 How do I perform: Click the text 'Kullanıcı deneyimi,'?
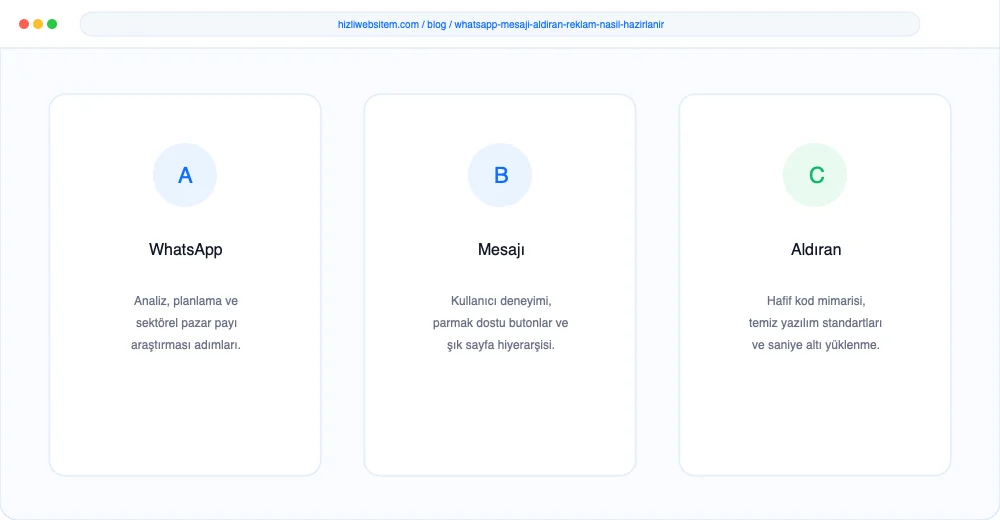501,301
